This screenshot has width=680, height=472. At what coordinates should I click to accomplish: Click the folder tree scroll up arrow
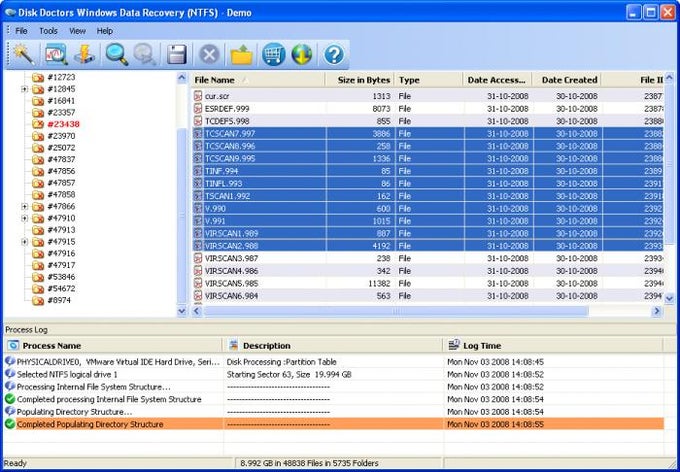click(182, 78)
